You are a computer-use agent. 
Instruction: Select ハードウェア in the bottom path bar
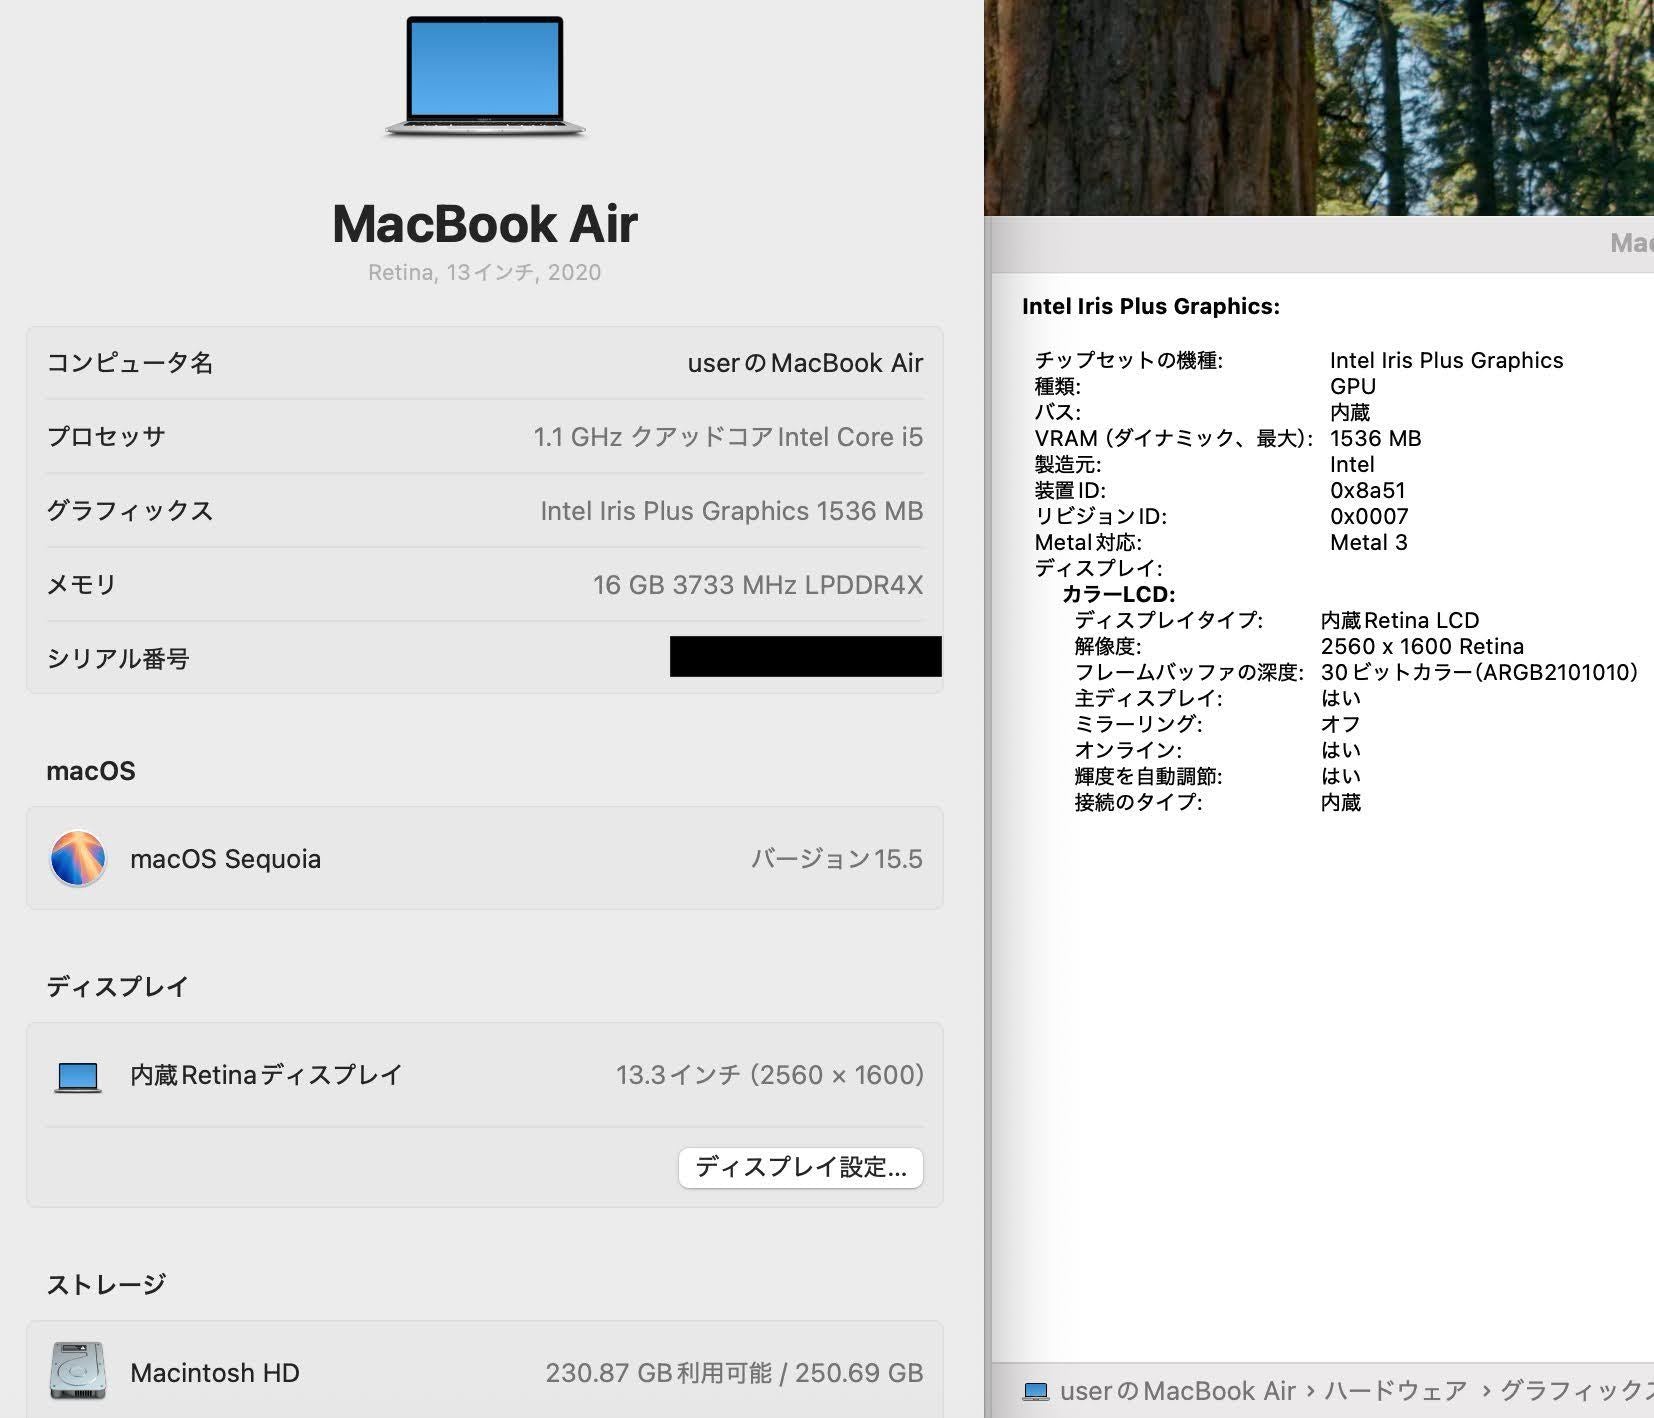[x=1395, y=1391]
